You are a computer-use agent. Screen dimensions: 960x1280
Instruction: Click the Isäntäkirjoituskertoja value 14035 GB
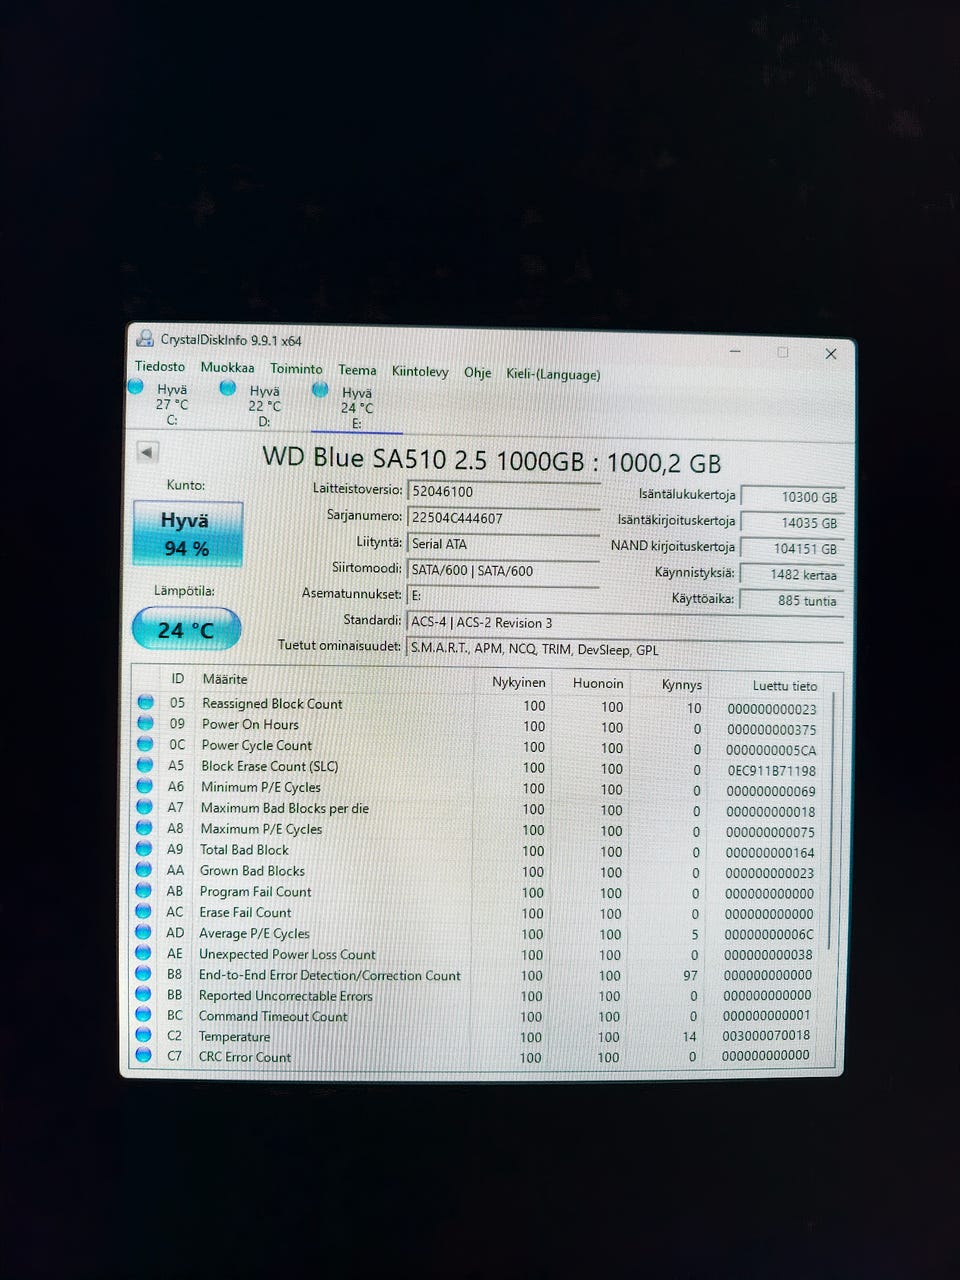792,523
